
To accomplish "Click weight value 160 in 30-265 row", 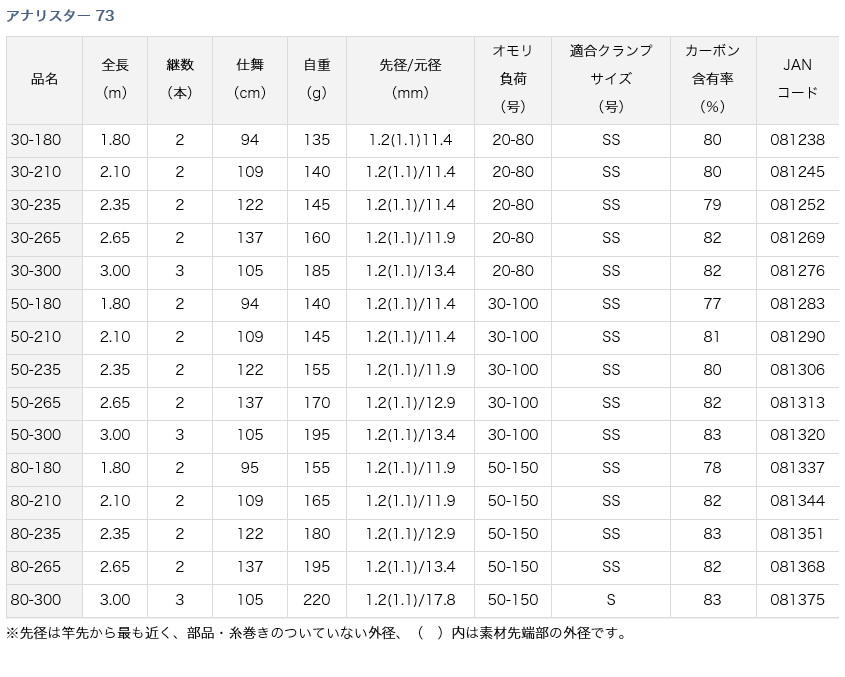I will (x=317, y=238).
